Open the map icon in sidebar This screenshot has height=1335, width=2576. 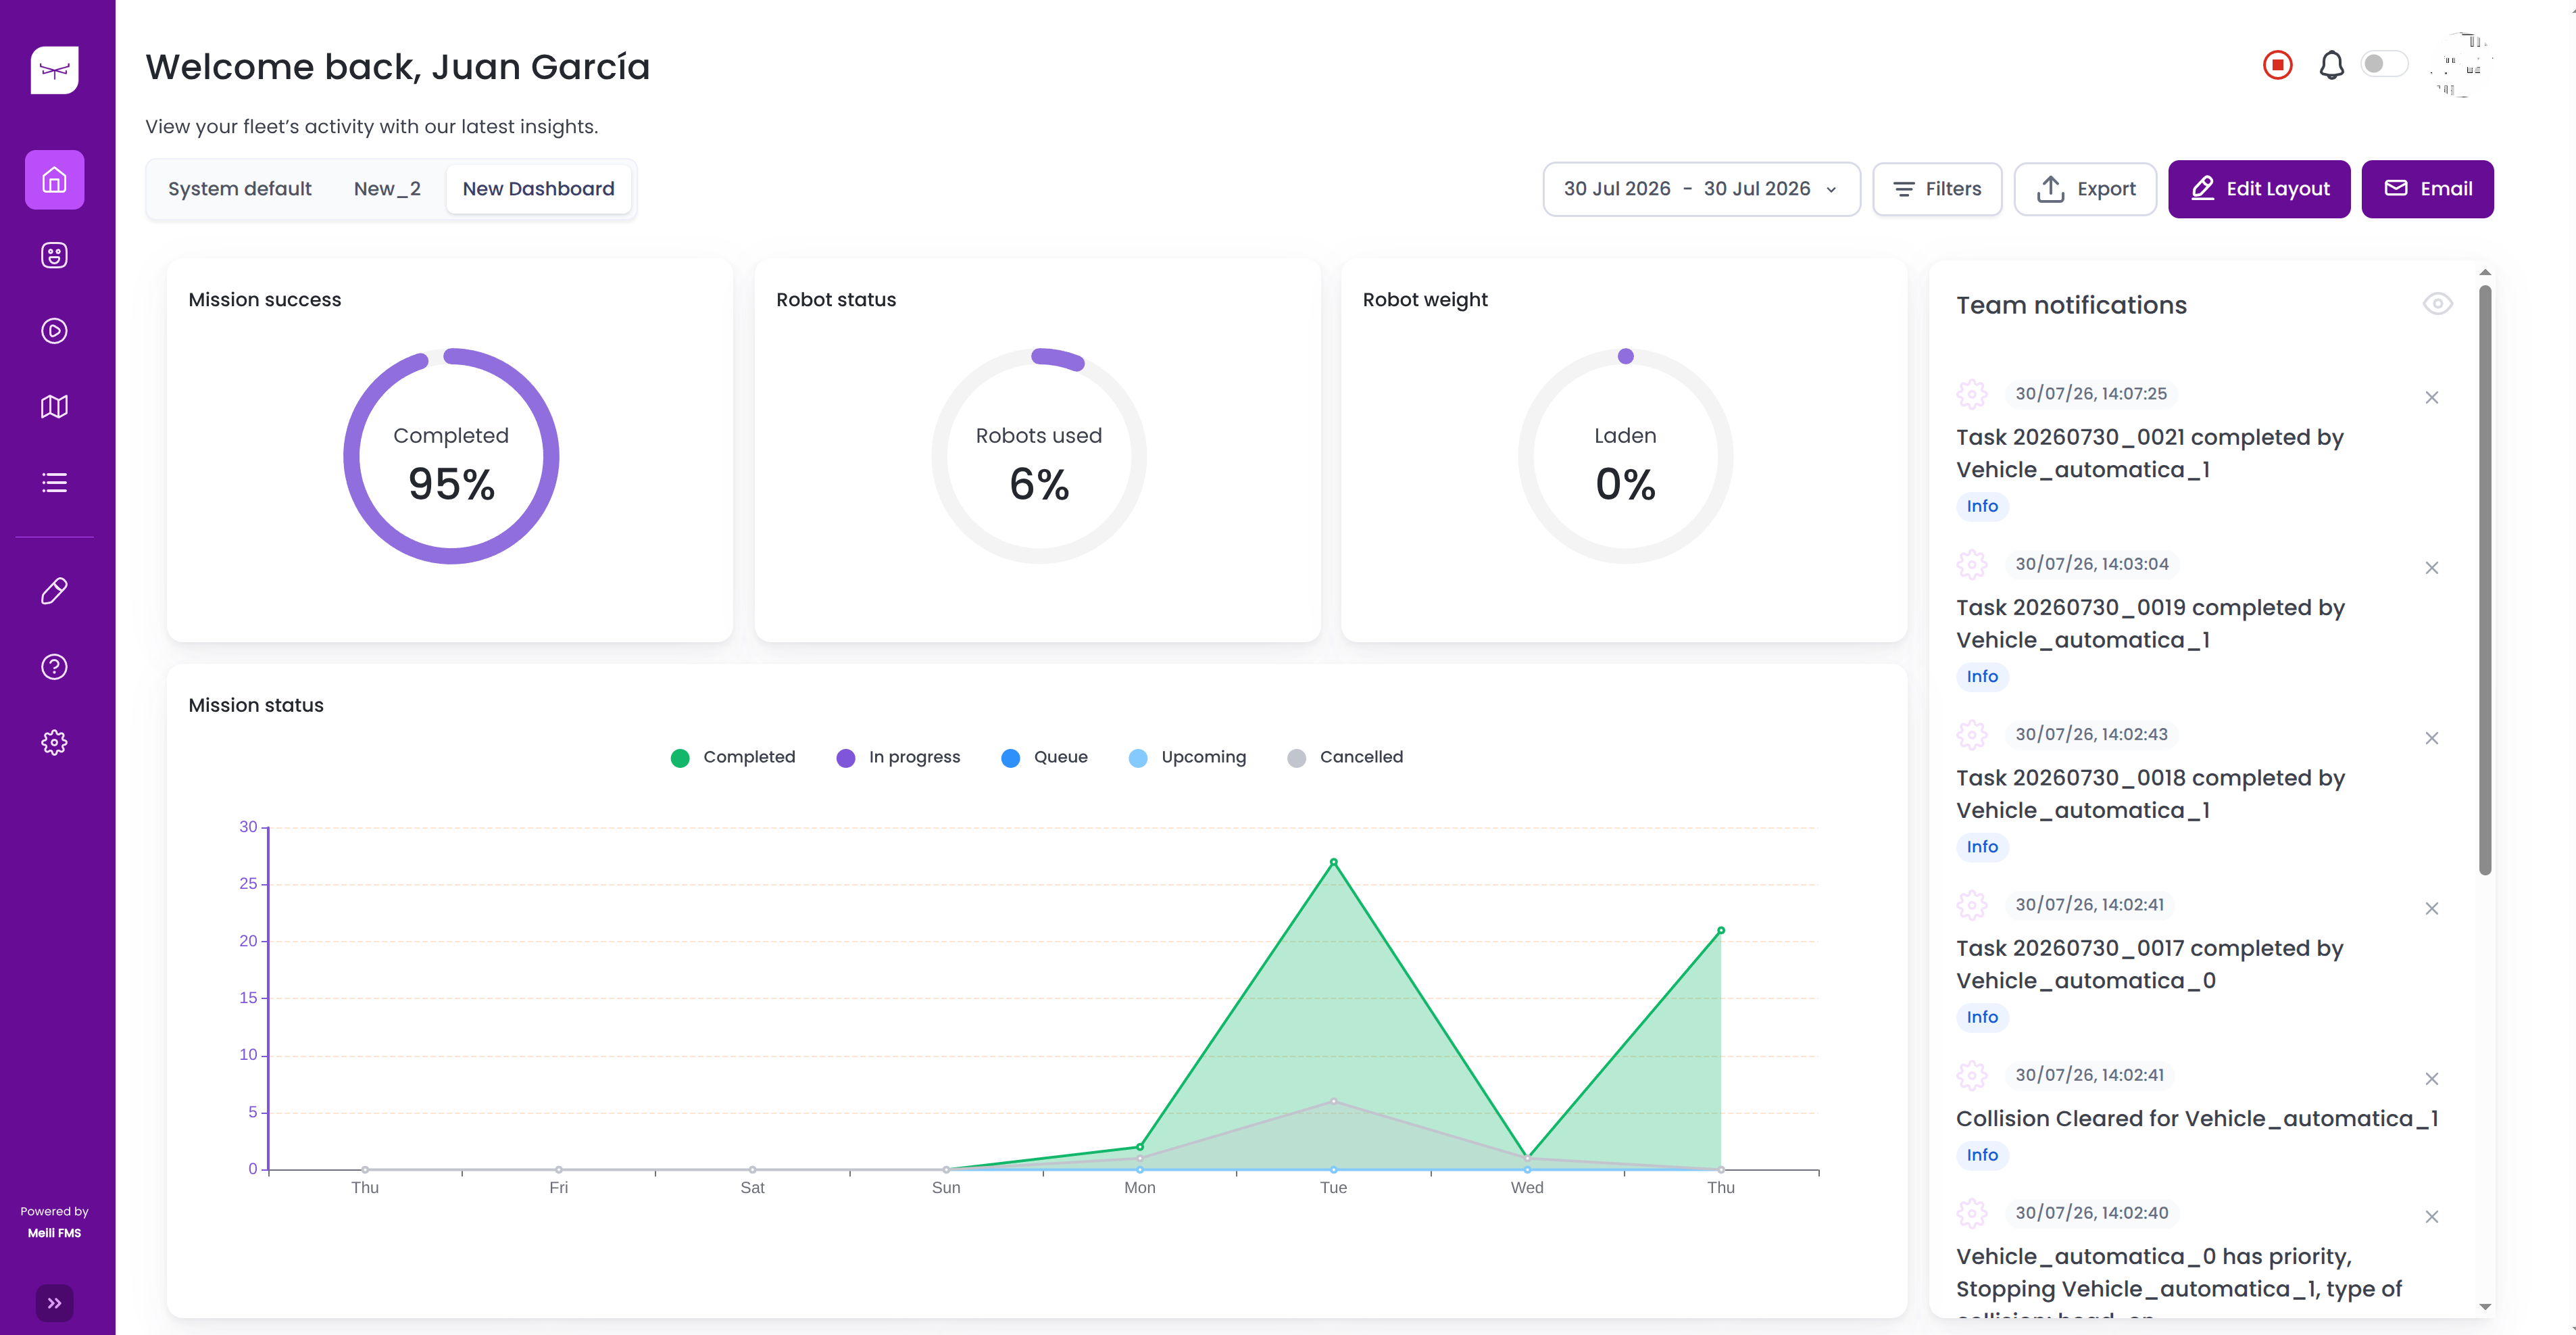tap(54, 407)
